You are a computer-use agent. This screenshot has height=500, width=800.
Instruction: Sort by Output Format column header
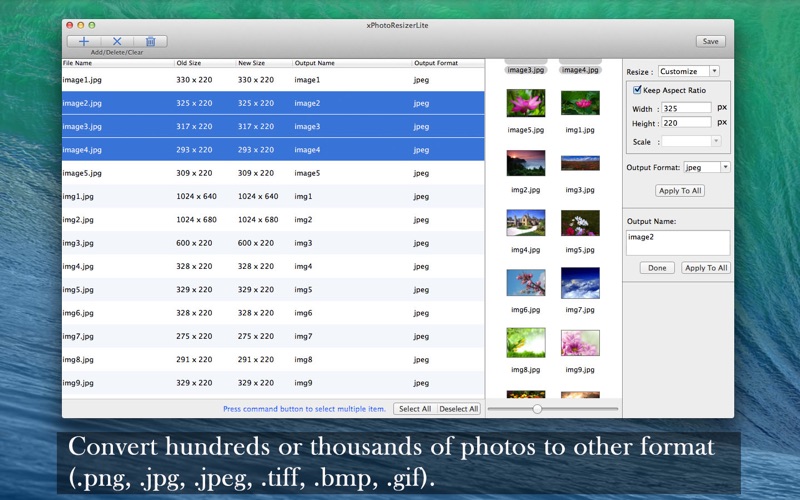(448, 63)
